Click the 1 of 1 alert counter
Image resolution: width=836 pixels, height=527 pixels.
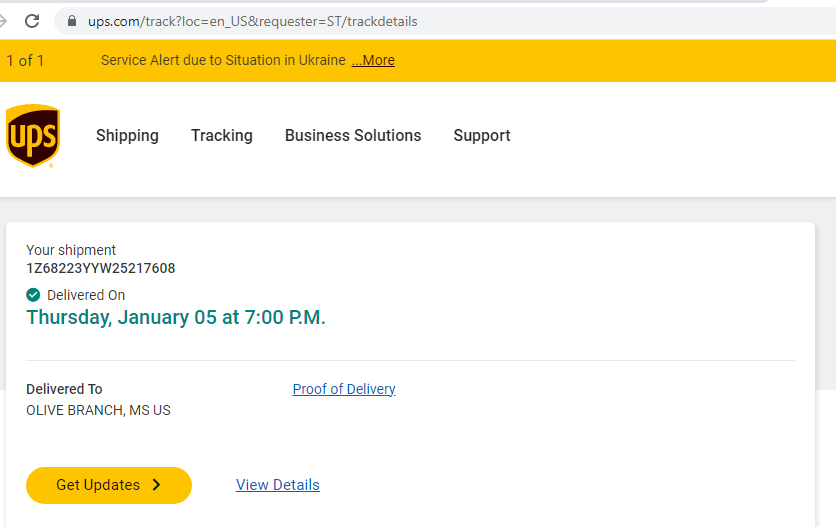point(25,61)
